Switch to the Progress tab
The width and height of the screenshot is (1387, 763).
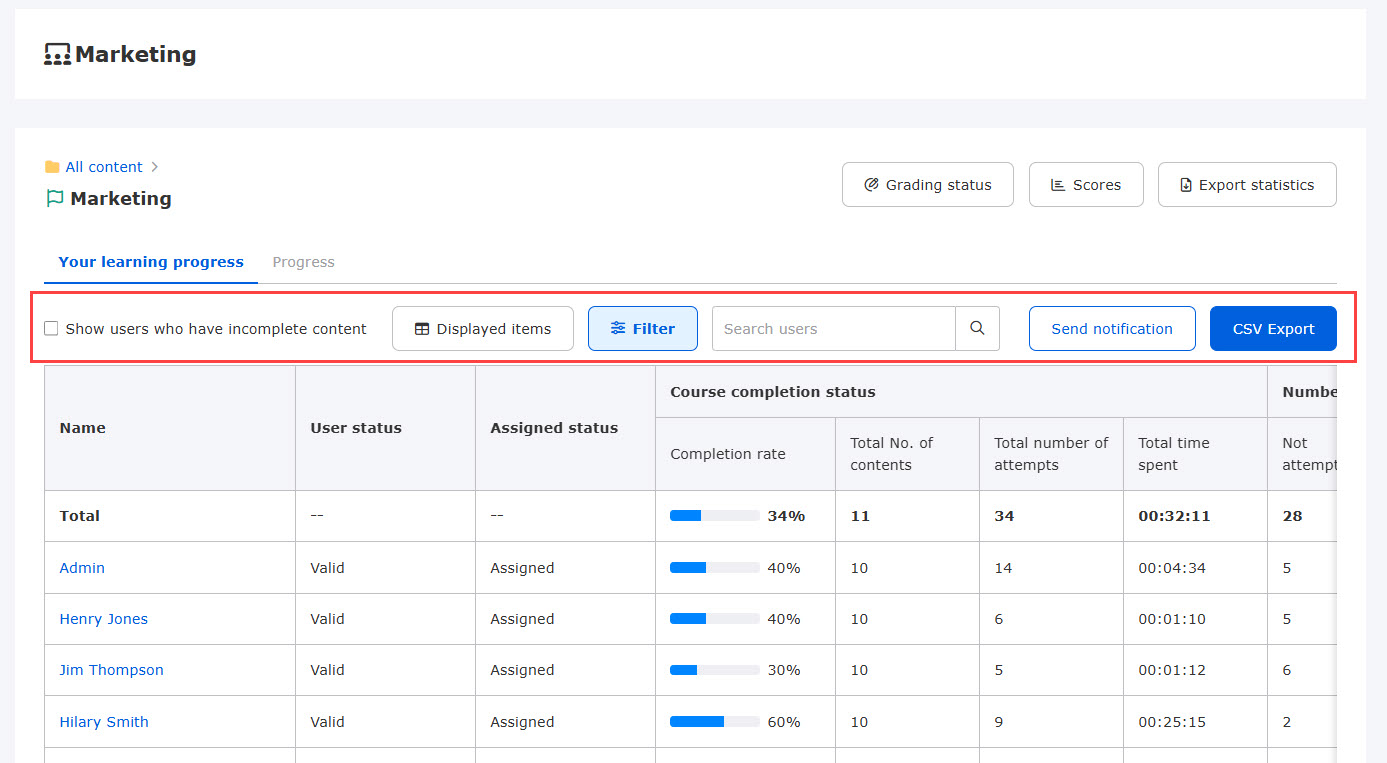[303, 262]
